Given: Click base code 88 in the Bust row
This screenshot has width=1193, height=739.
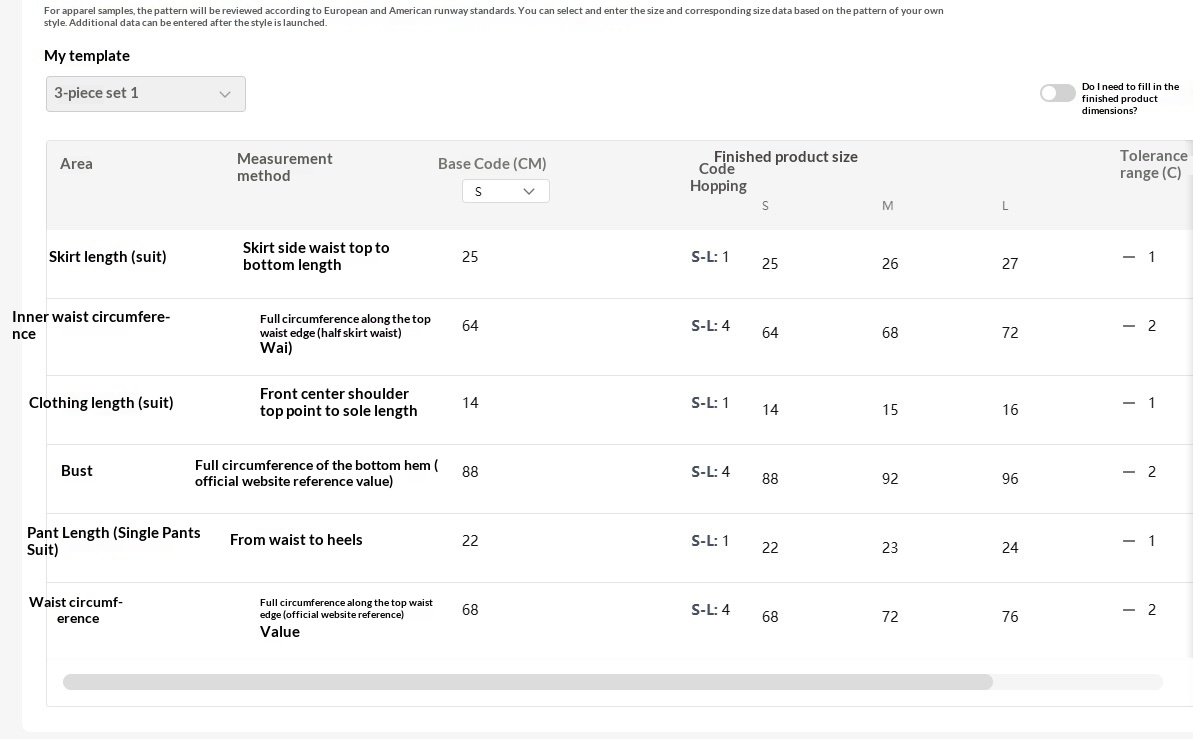Looking at the screenshot, I should pos(470,472).
